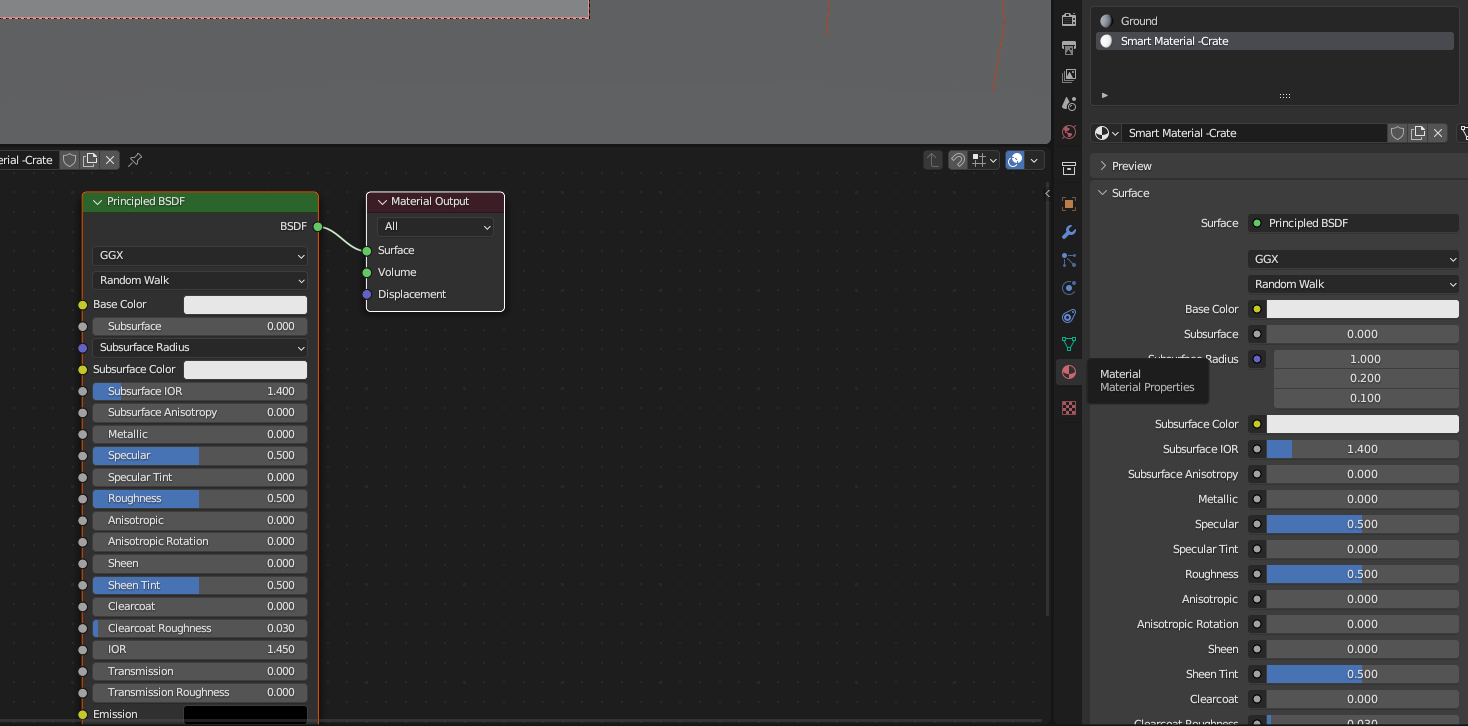Image resolution: width=1468 pixels, height=726 pixels.
Task: Click Emission color swatch on BSDF node
Action: click(245, 714)
